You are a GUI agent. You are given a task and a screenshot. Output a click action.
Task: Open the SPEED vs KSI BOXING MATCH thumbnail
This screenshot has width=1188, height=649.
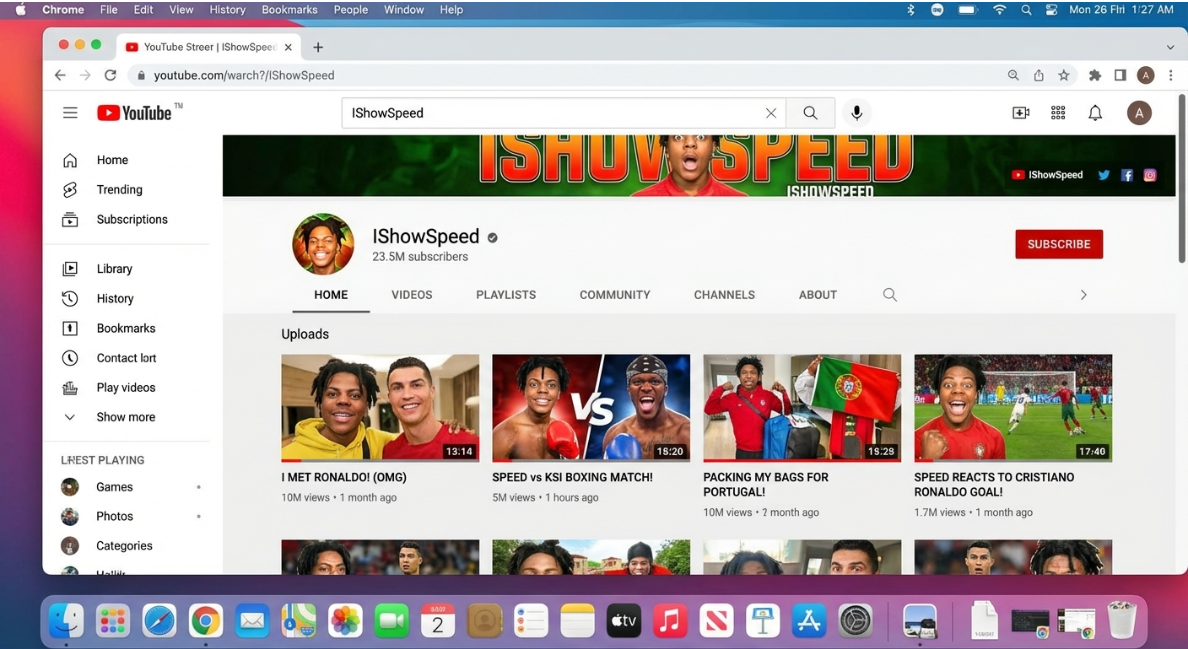[591, 407]
